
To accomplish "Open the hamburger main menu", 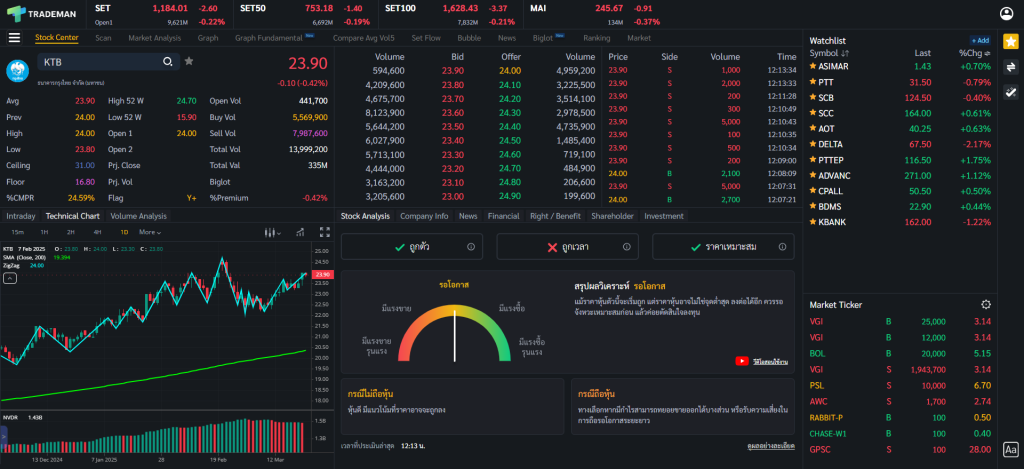I will pos(14,38).
